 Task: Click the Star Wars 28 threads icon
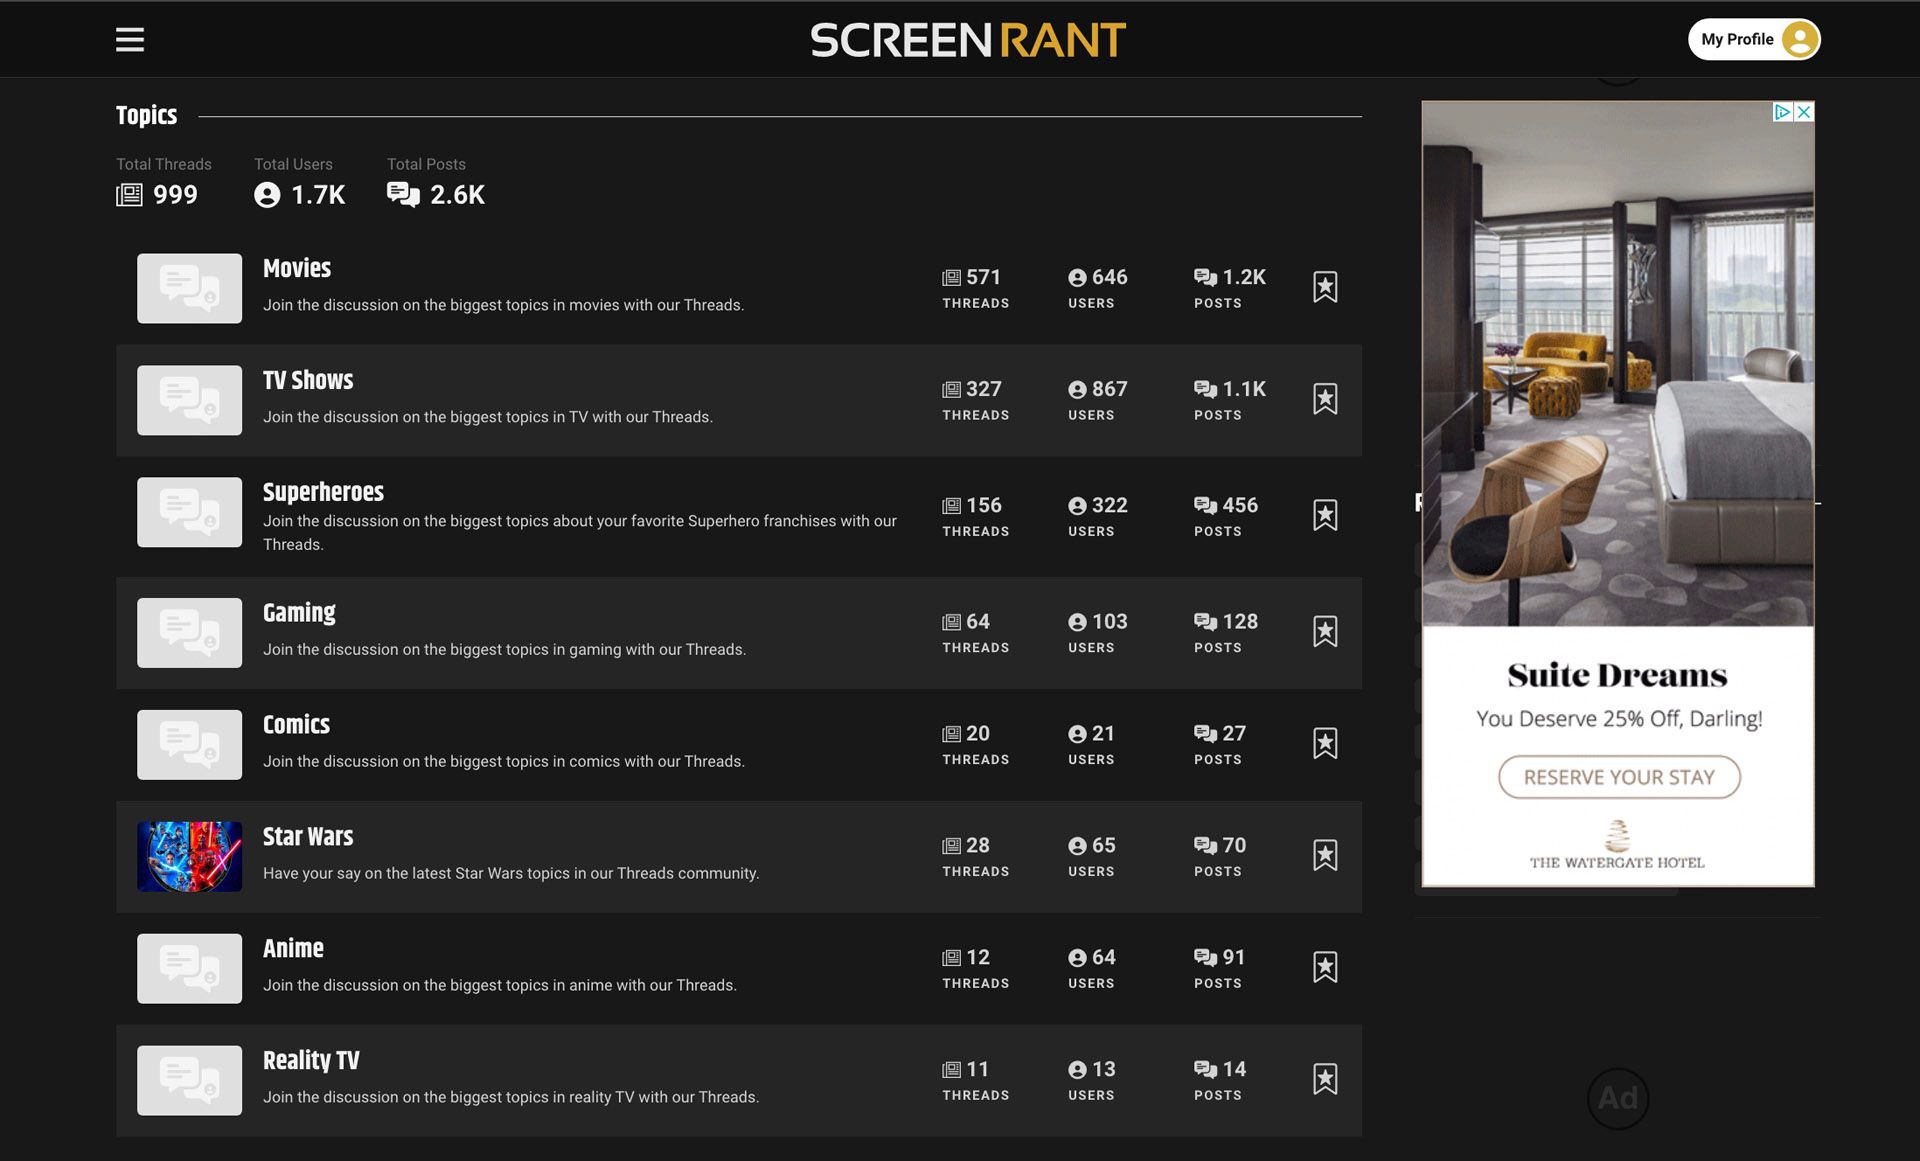951,846
